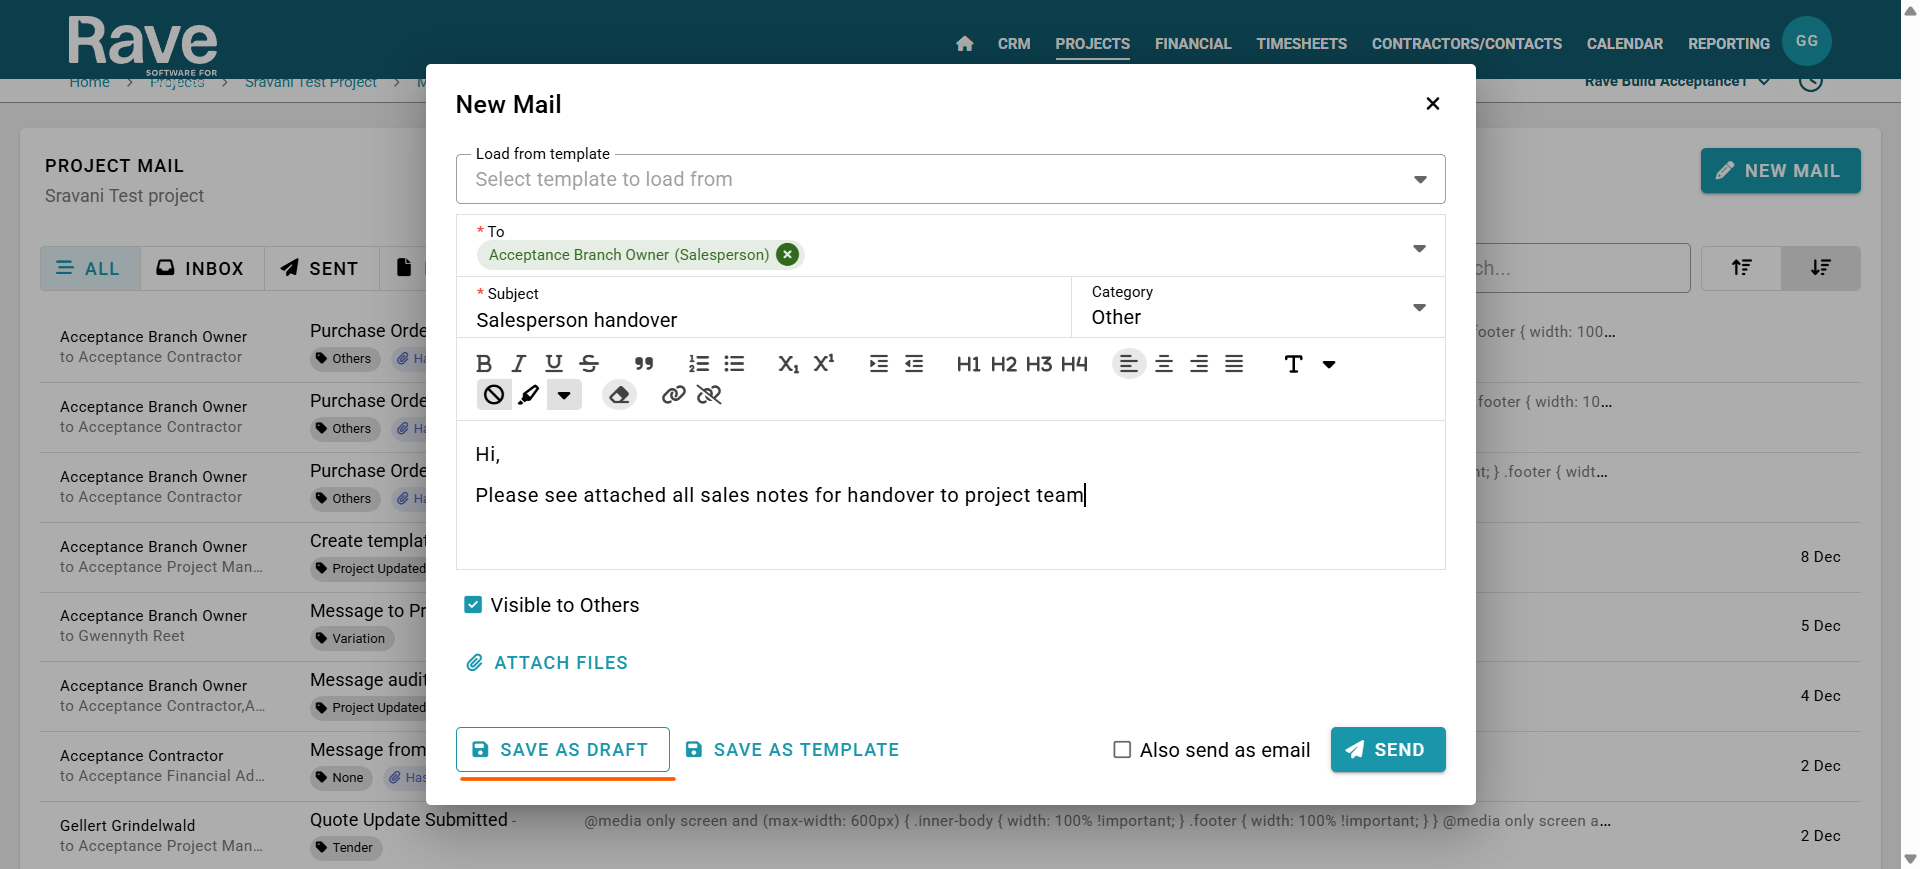Insert a blockquote in the message
Viewport: 1920px width, 869px height.
click(x=644, y=364)
